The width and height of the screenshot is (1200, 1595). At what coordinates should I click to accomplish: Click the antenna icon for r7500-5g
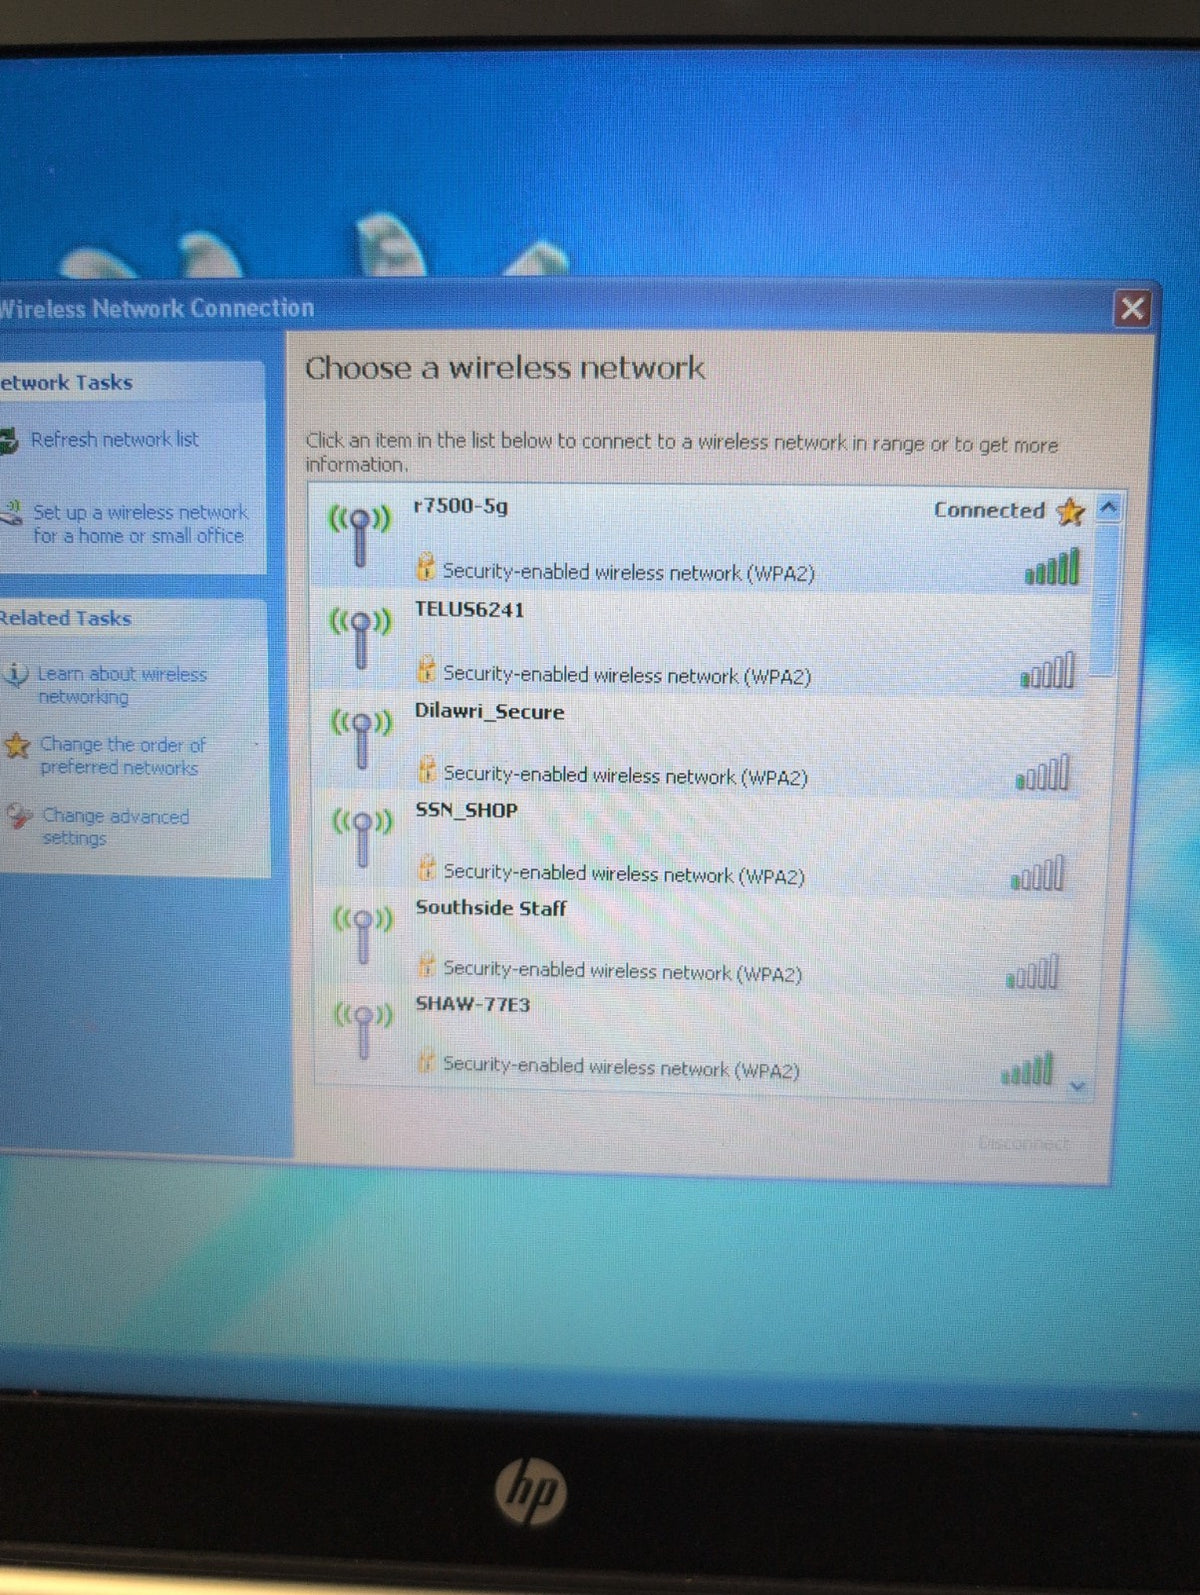click(x=361, y=536)
